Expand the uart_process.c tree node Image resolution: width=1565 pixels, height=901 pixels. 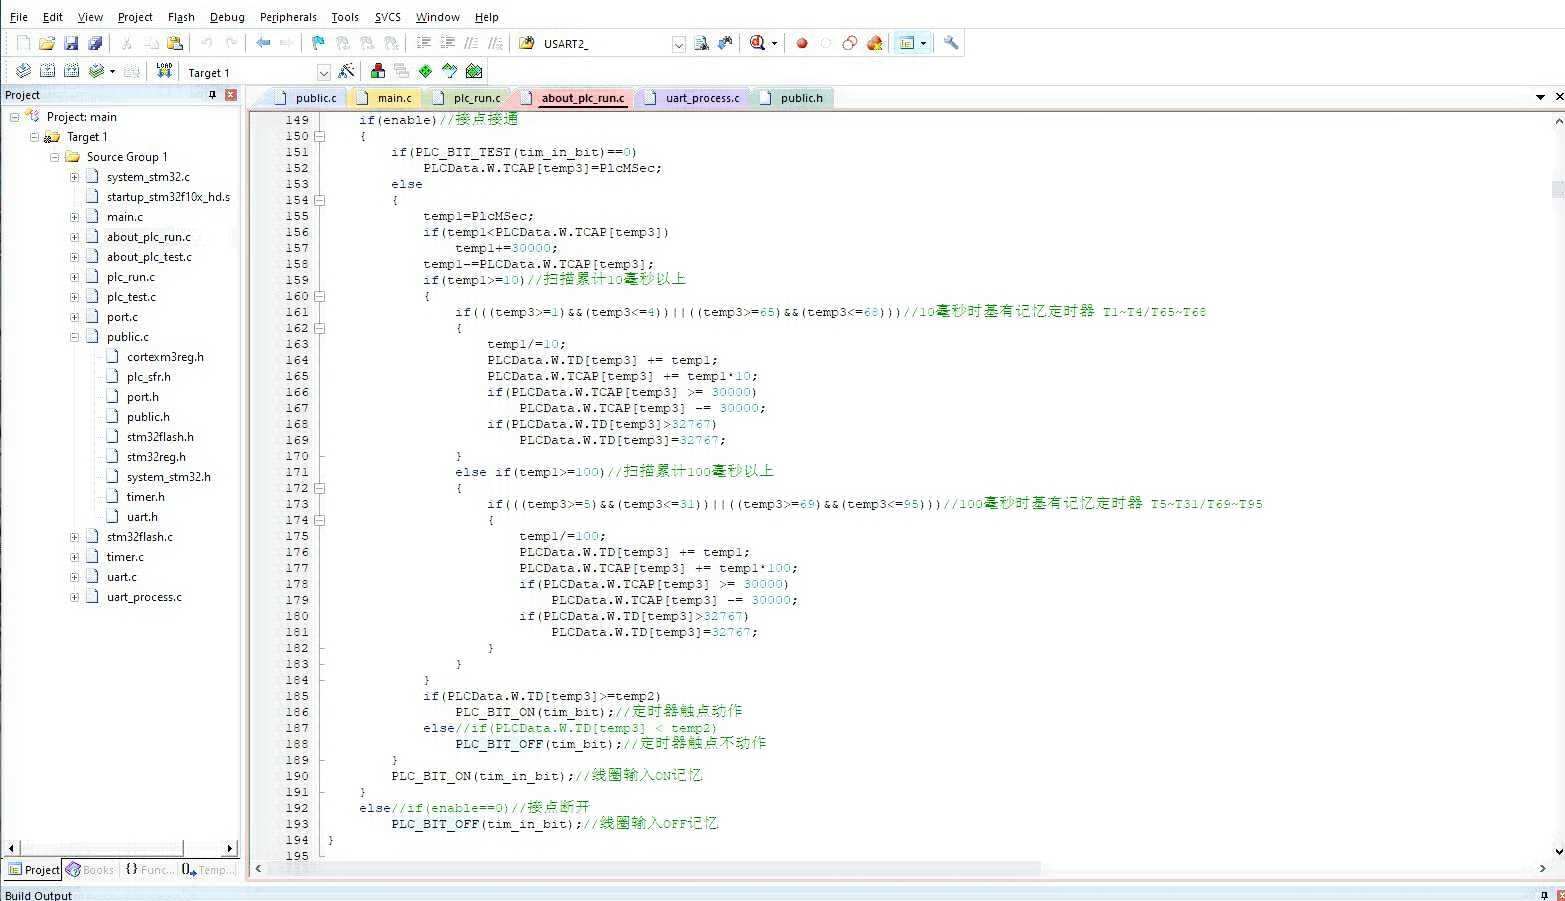[x=74, y=597]
